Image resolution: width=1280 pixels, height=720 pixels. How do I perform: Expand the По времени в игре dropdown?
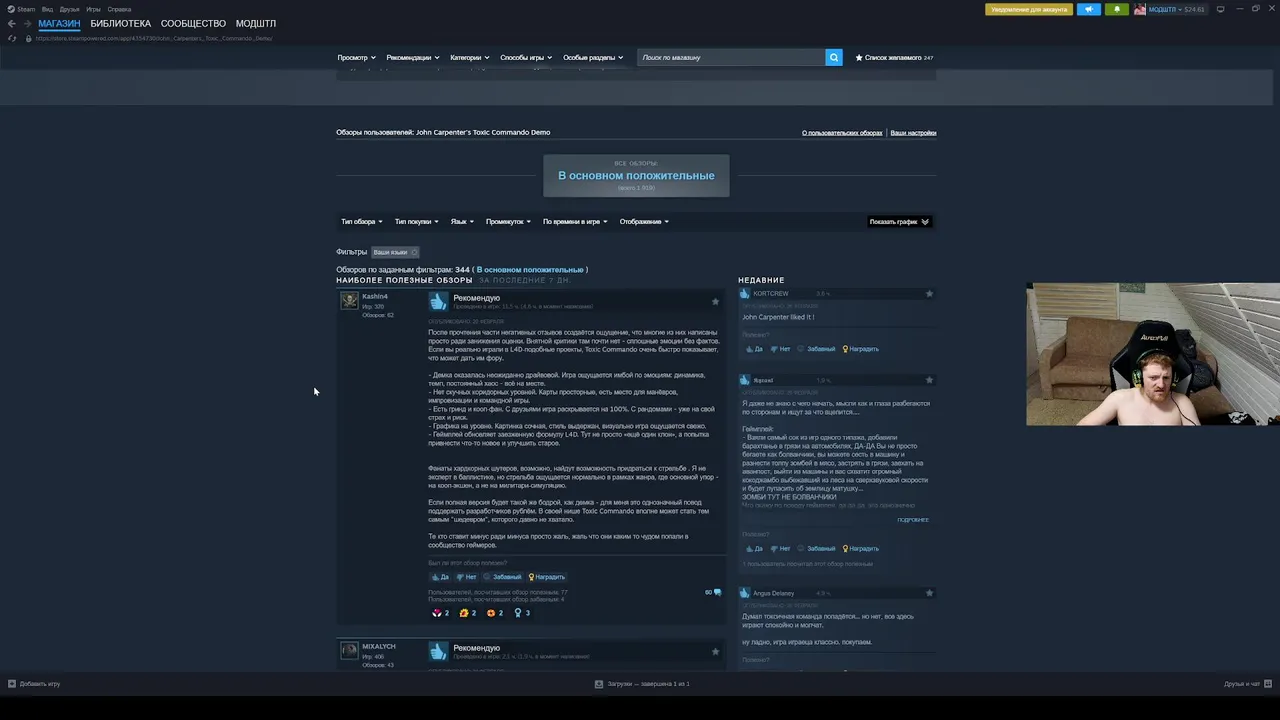tap(575, 222)
